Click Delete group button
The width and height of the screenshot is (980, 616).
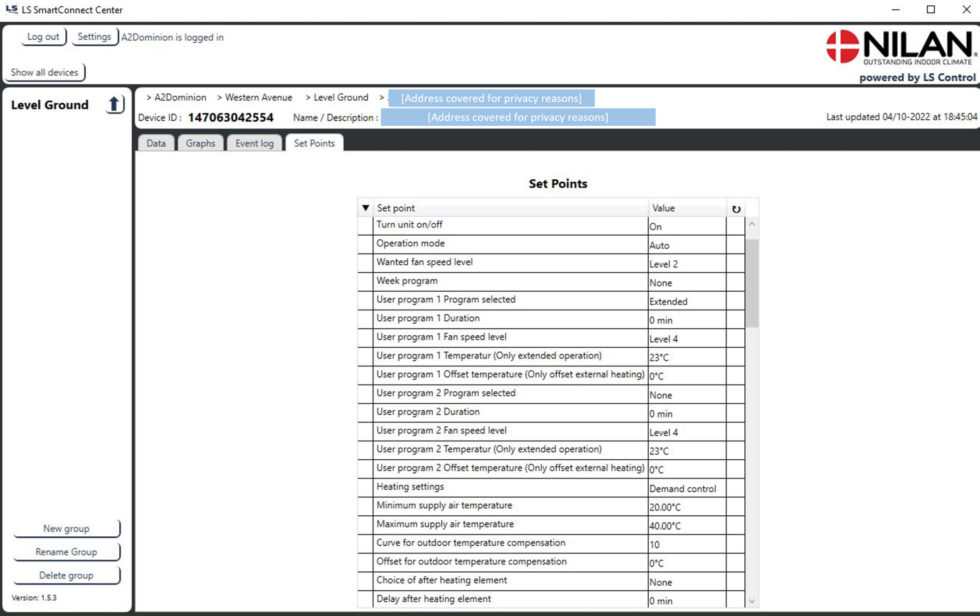coord(66,575)
